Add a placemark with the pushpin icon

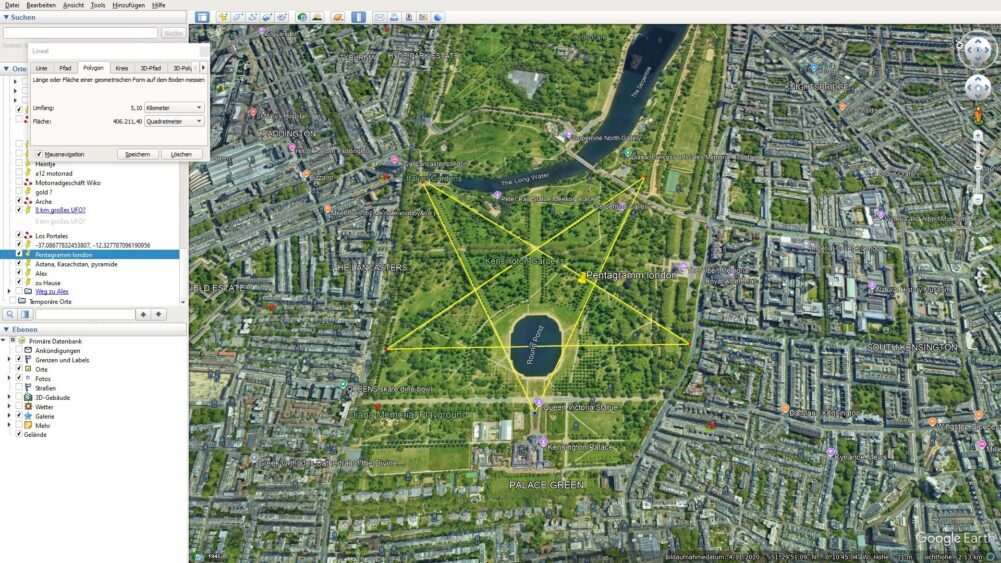pyautogui.click(x=223, y=17)
